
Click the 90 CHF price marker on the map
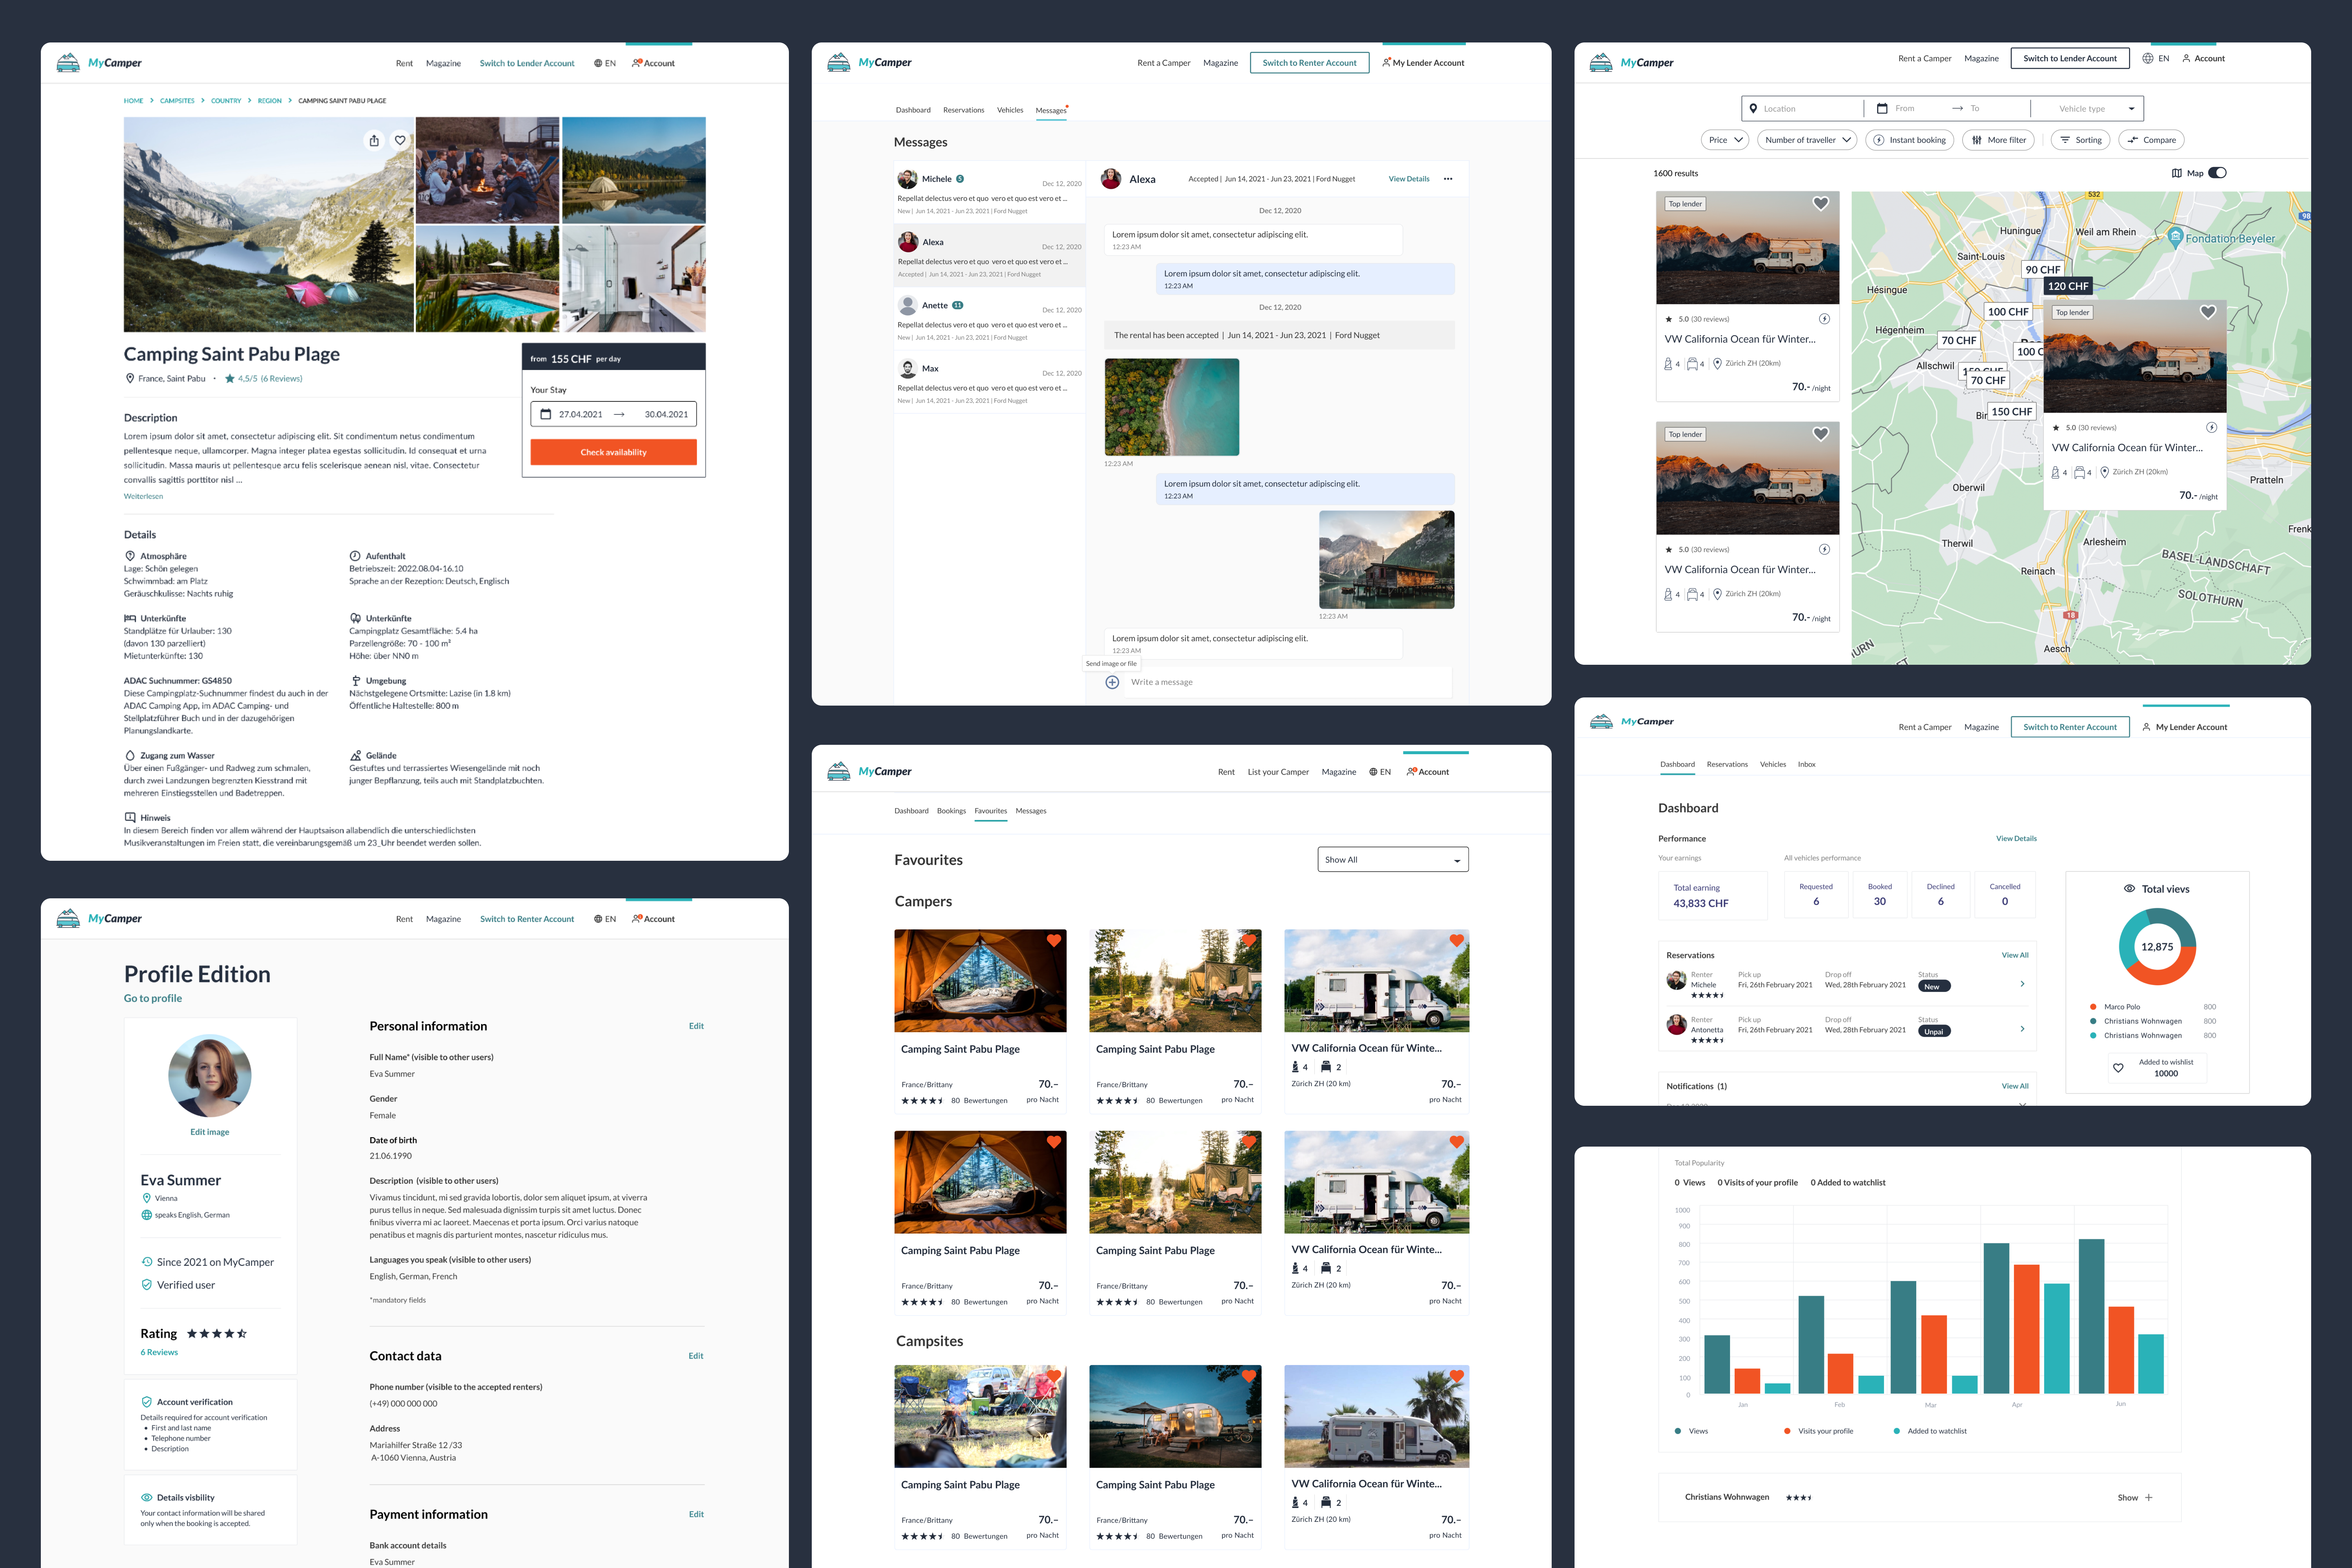coord(2043,269)
